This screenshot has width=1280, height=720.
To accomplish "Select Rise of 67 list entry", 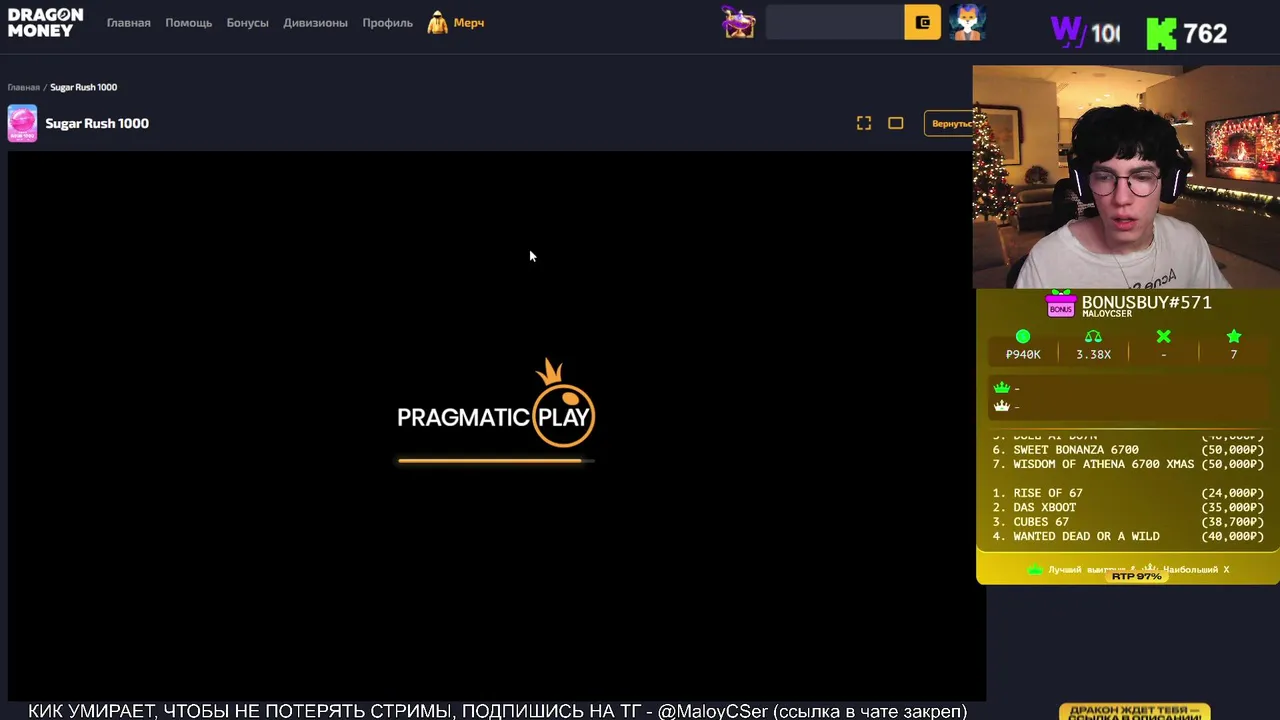I will pyautogui.click(x=1128, y=493).
